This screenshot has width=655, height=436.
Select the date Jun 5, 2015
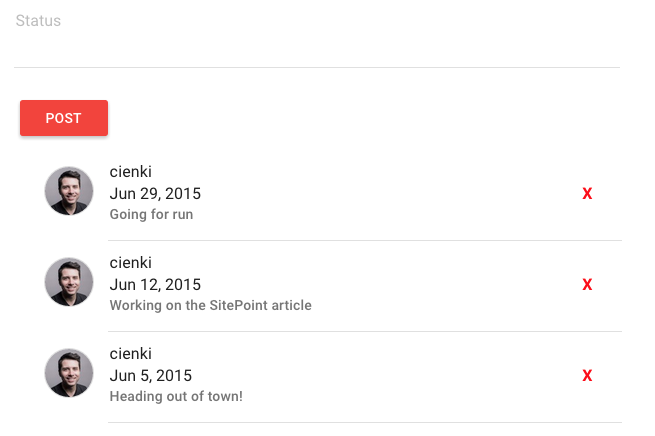tap(150, 376)
